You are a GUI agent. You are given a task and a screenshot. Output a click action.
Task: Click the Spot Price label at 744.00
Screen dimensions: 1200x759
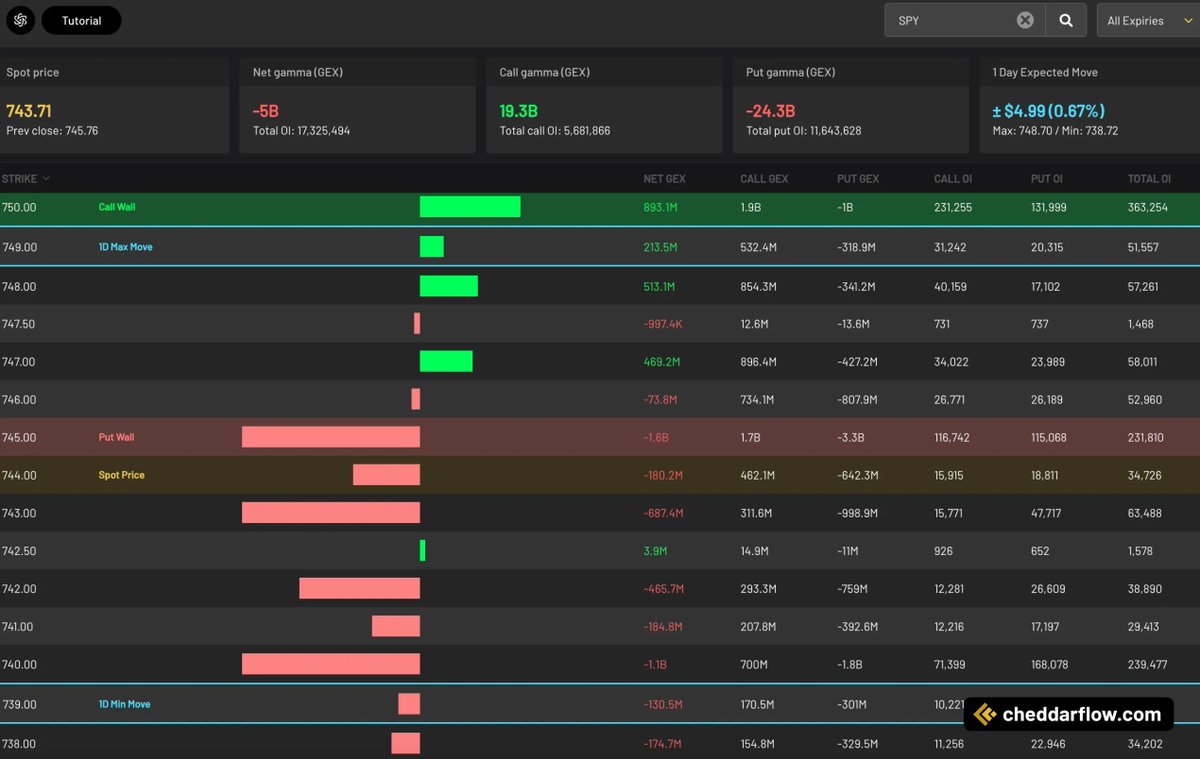point(121,475)
